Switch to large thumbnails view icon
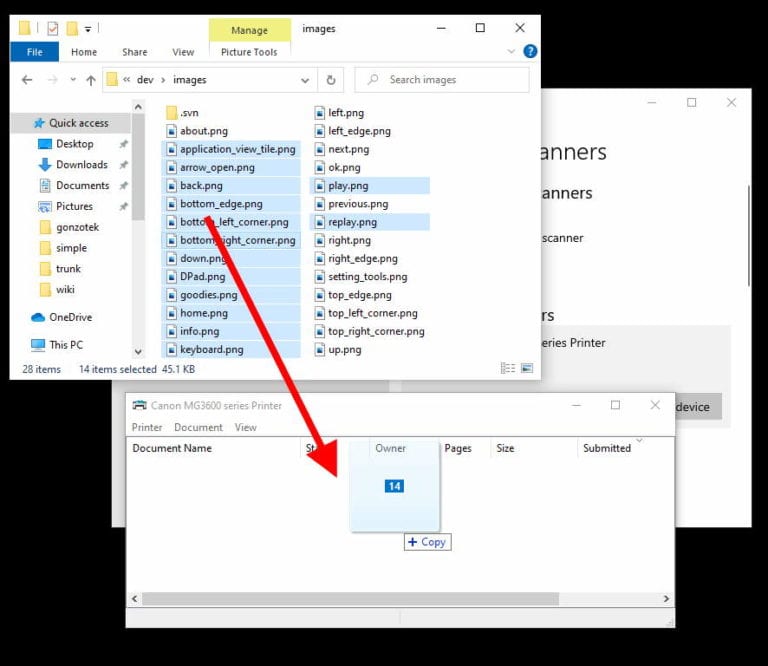768x666 pixels. (x=527, y=368)
